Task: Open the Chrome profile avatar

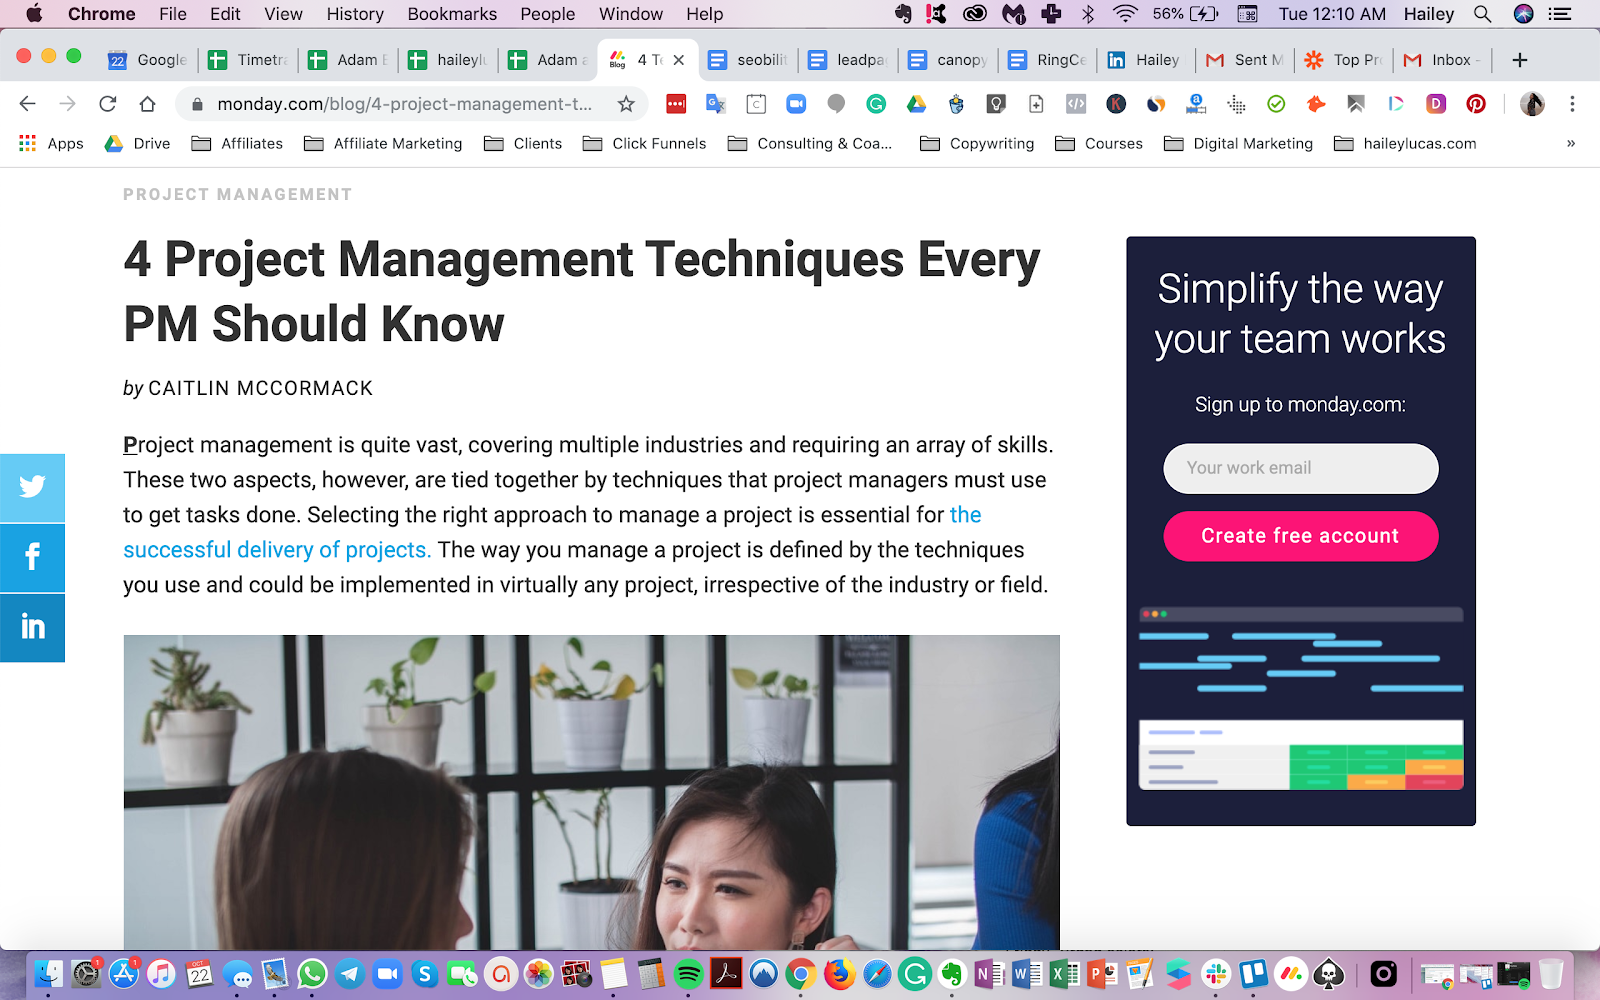Action: click(x=1532, y=104)
